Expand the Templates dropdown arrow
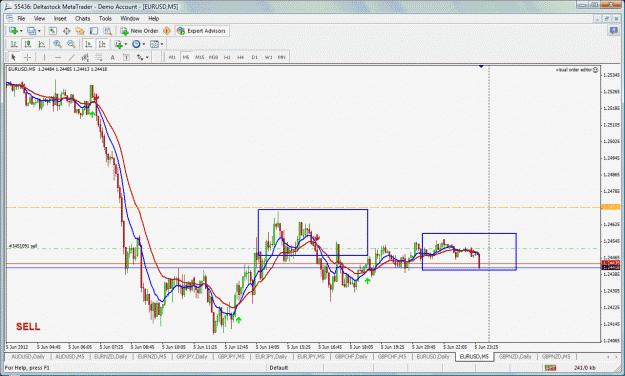The height and width of the screenshot is (376, 625). [x=161, y=44]
